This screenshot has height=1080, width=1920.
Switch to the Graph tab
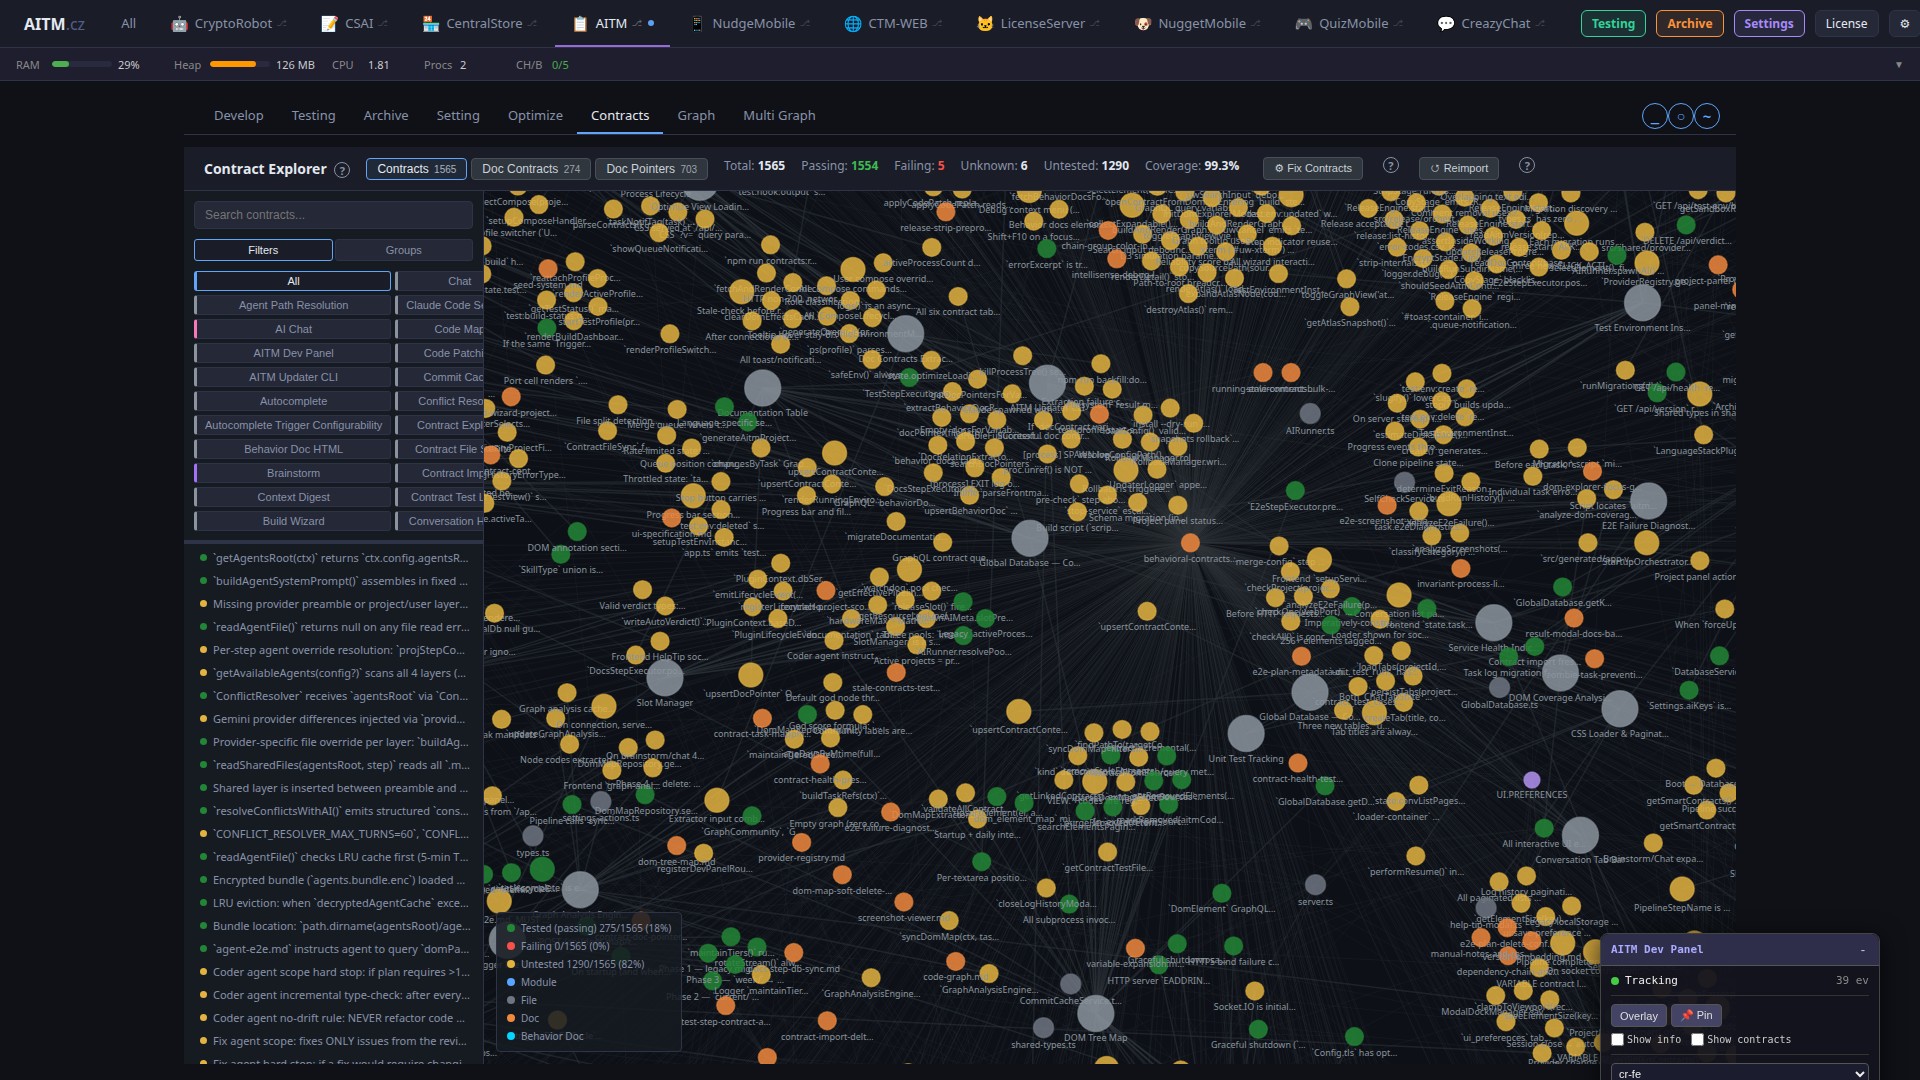click(x=696, y=116)
